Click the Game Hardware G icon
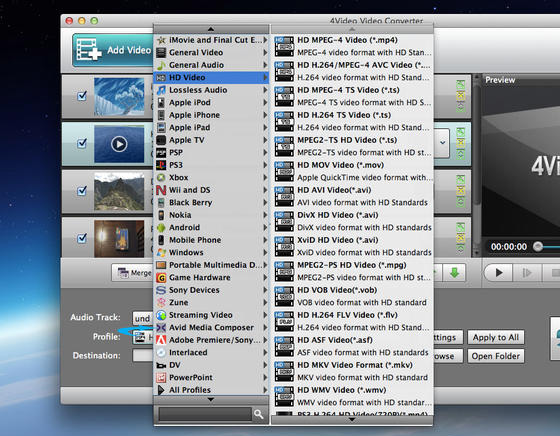The height and width of the screenshot is (436, 560). (x=161, y=277)
